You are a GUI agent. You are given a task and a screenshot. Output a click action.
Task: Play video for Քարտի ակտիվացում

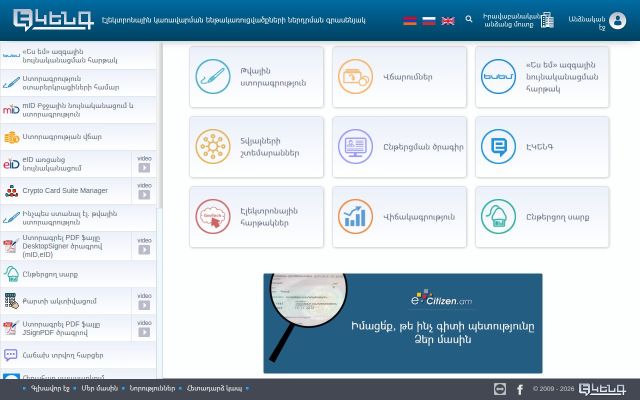[144, 301]
